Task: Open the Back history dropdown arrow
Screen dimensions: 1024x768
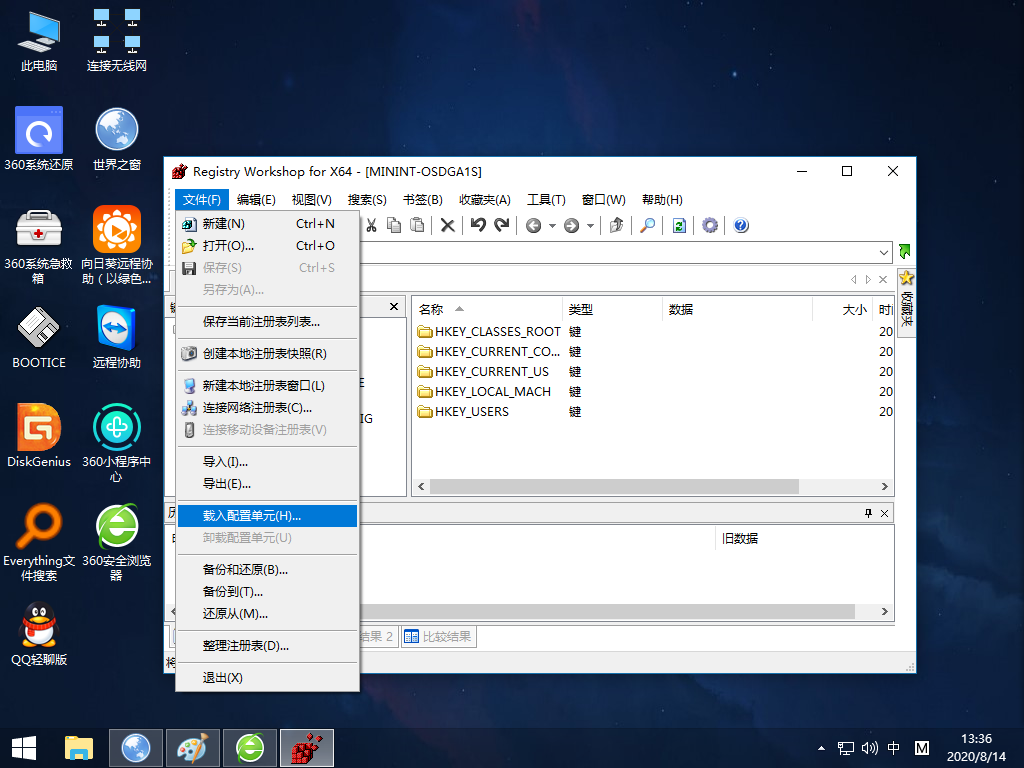Action: pos(552,226)
